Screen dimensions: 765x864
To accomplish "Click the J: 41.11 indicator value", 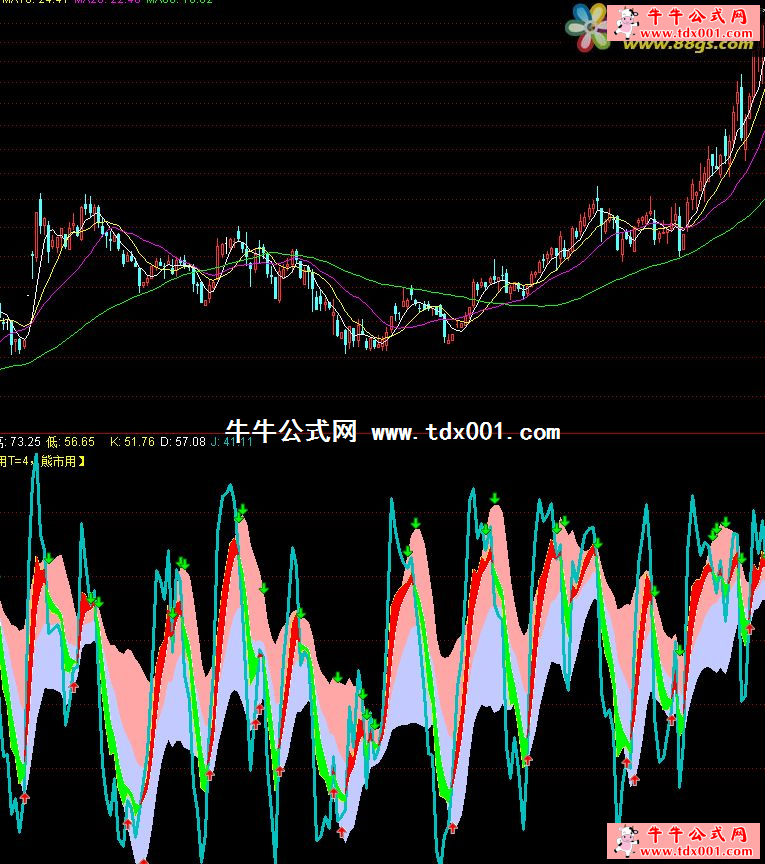I will (x=231, y=441).
